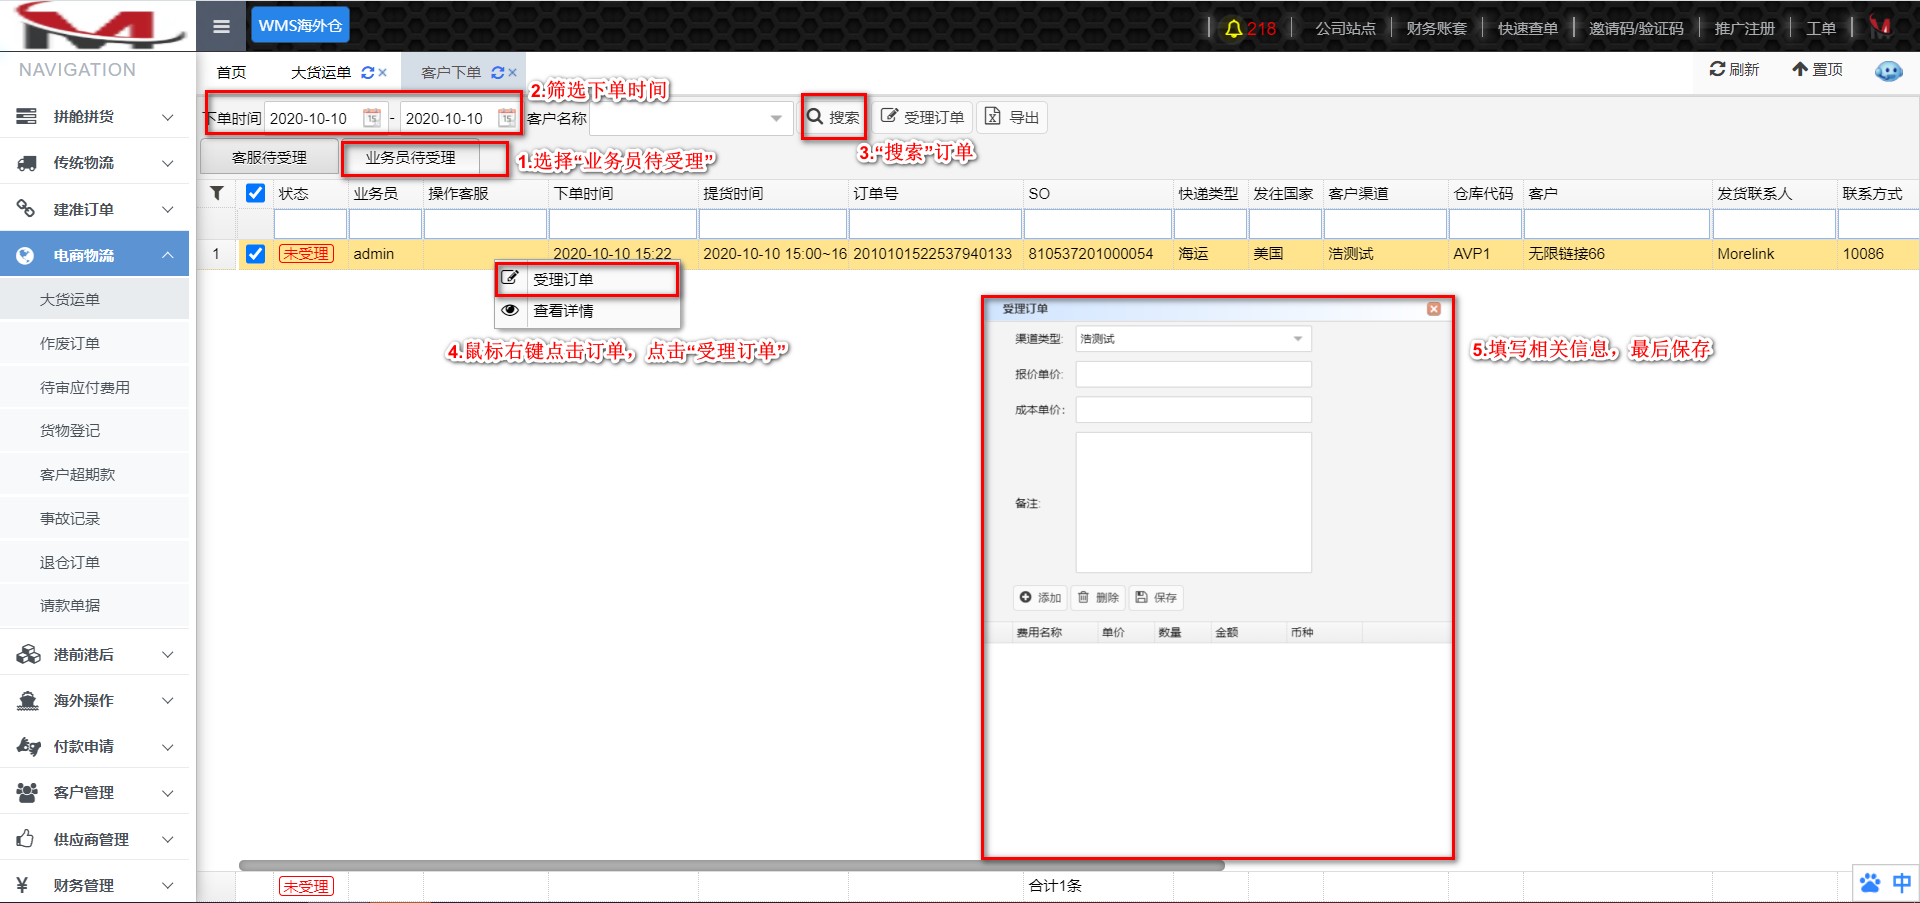Open the chat robot assistant icon
The width and height of the screenshot is (1920, 903).
click(1888, 71)
